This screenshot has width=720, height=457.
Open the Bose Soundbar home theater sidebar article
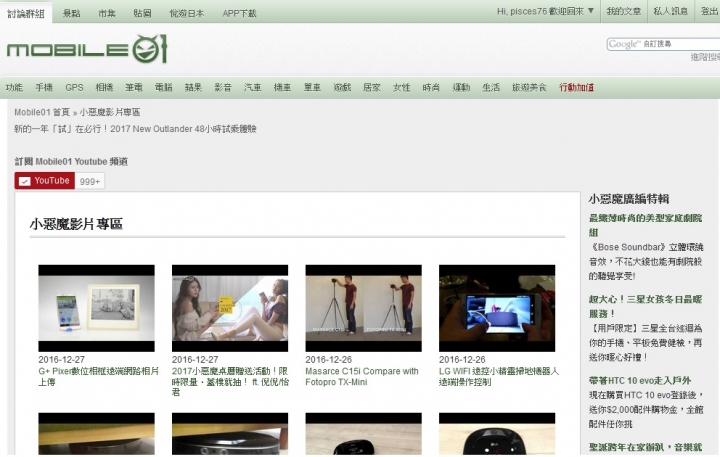pyautogui.click(x=645, y=225)
